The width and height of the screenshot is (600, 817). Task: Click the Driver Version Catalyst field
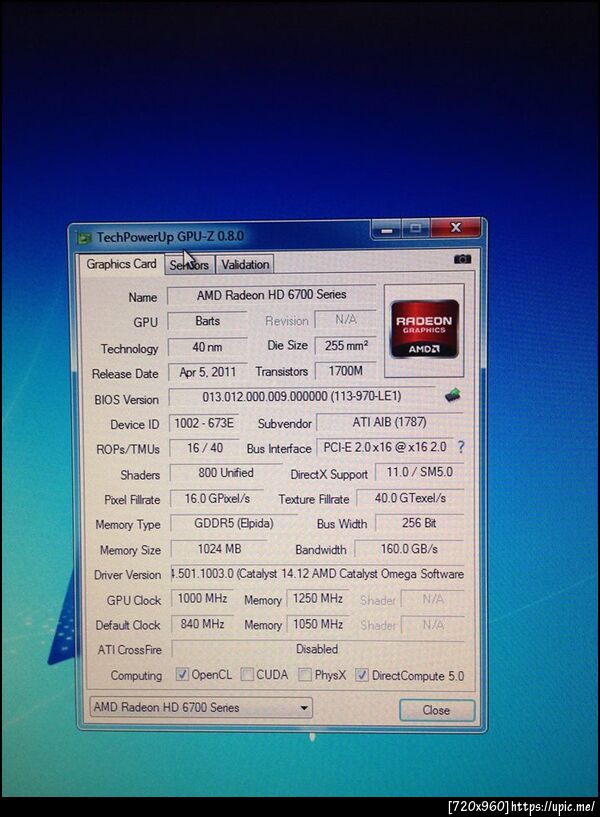(x=317, y=574)
